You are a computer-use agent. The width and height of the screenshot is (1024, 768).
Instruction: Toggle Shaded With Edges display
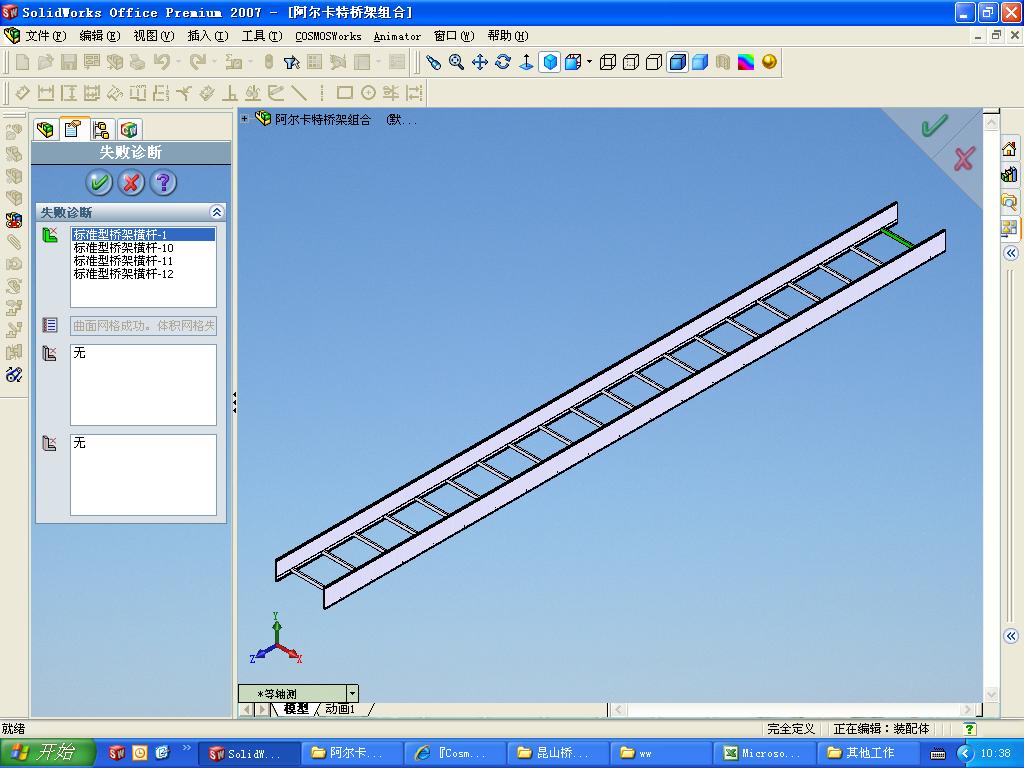coord(677,62)
